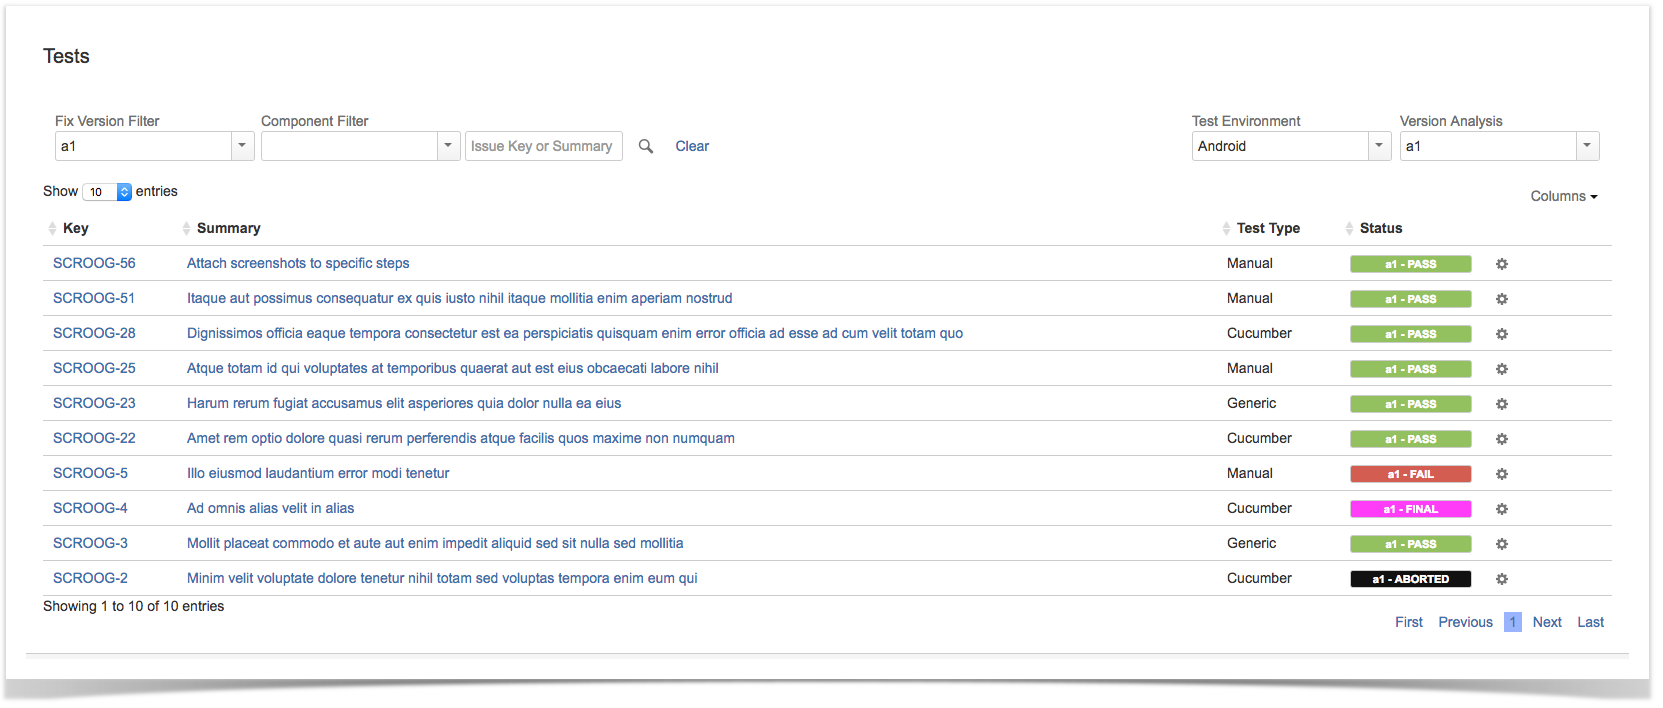Open issue SCROOG-56
This screenshot has height=708, width=1663.
pos(94,263)
